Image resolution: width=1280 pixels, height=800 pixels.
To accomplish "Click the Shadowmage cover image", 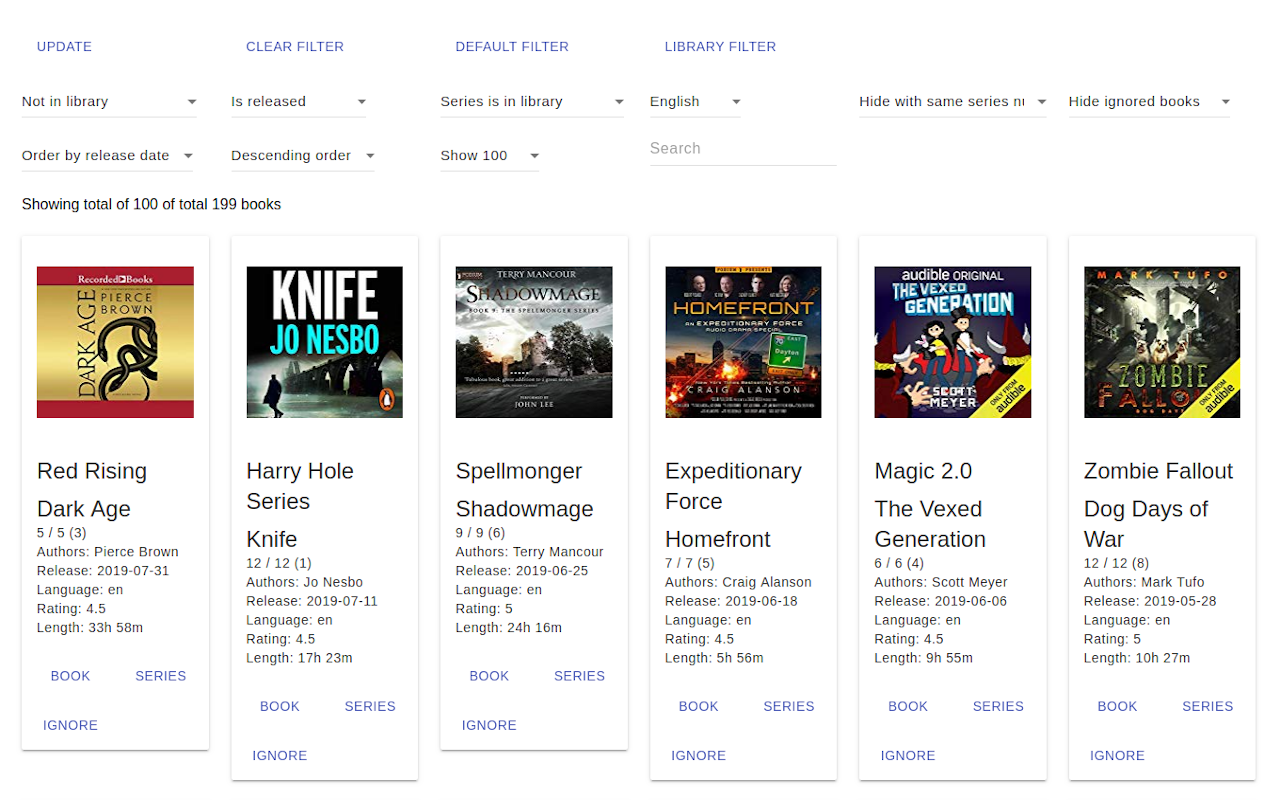I will click(x=534, y=342).
